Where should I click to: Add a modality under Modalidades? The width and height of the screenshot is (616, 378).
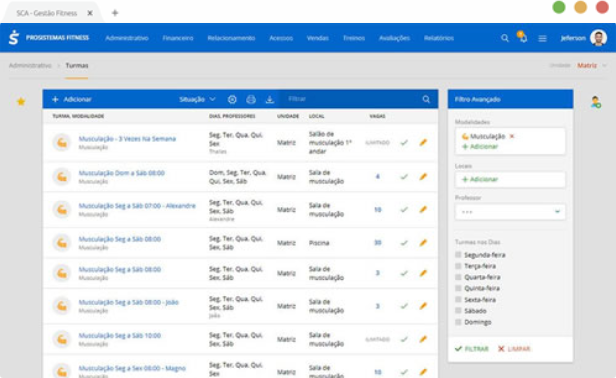[x=480, y=147]
